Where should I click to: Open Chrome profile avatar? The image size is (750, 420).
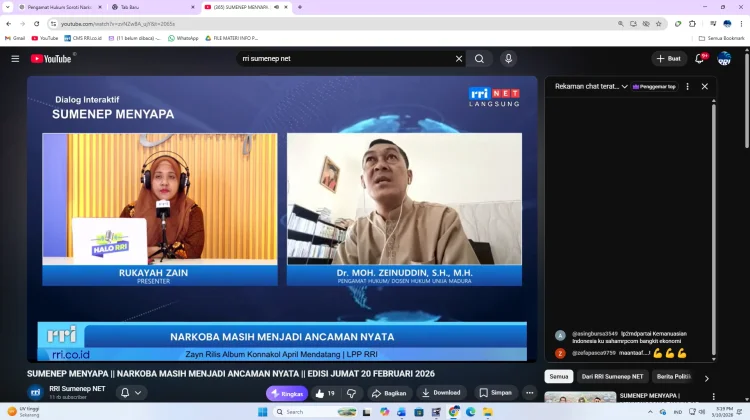[x=728, y=23]
